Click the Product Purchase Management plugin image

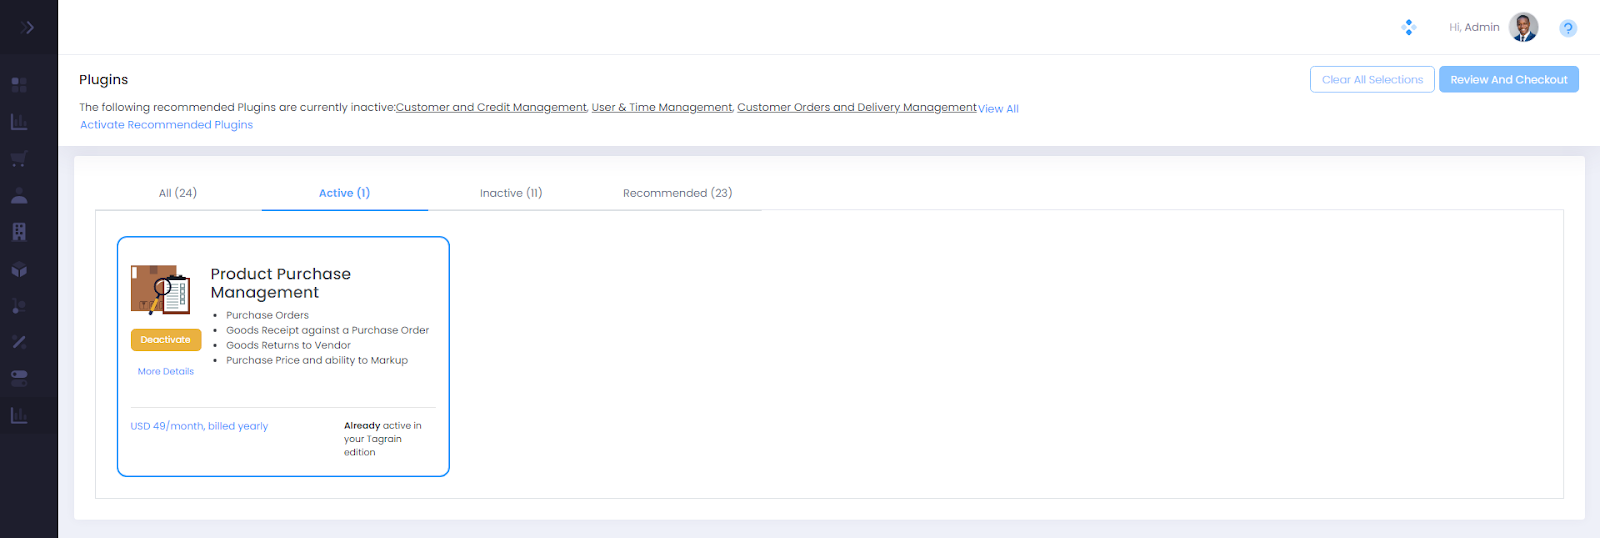click(x=160, y=290)
